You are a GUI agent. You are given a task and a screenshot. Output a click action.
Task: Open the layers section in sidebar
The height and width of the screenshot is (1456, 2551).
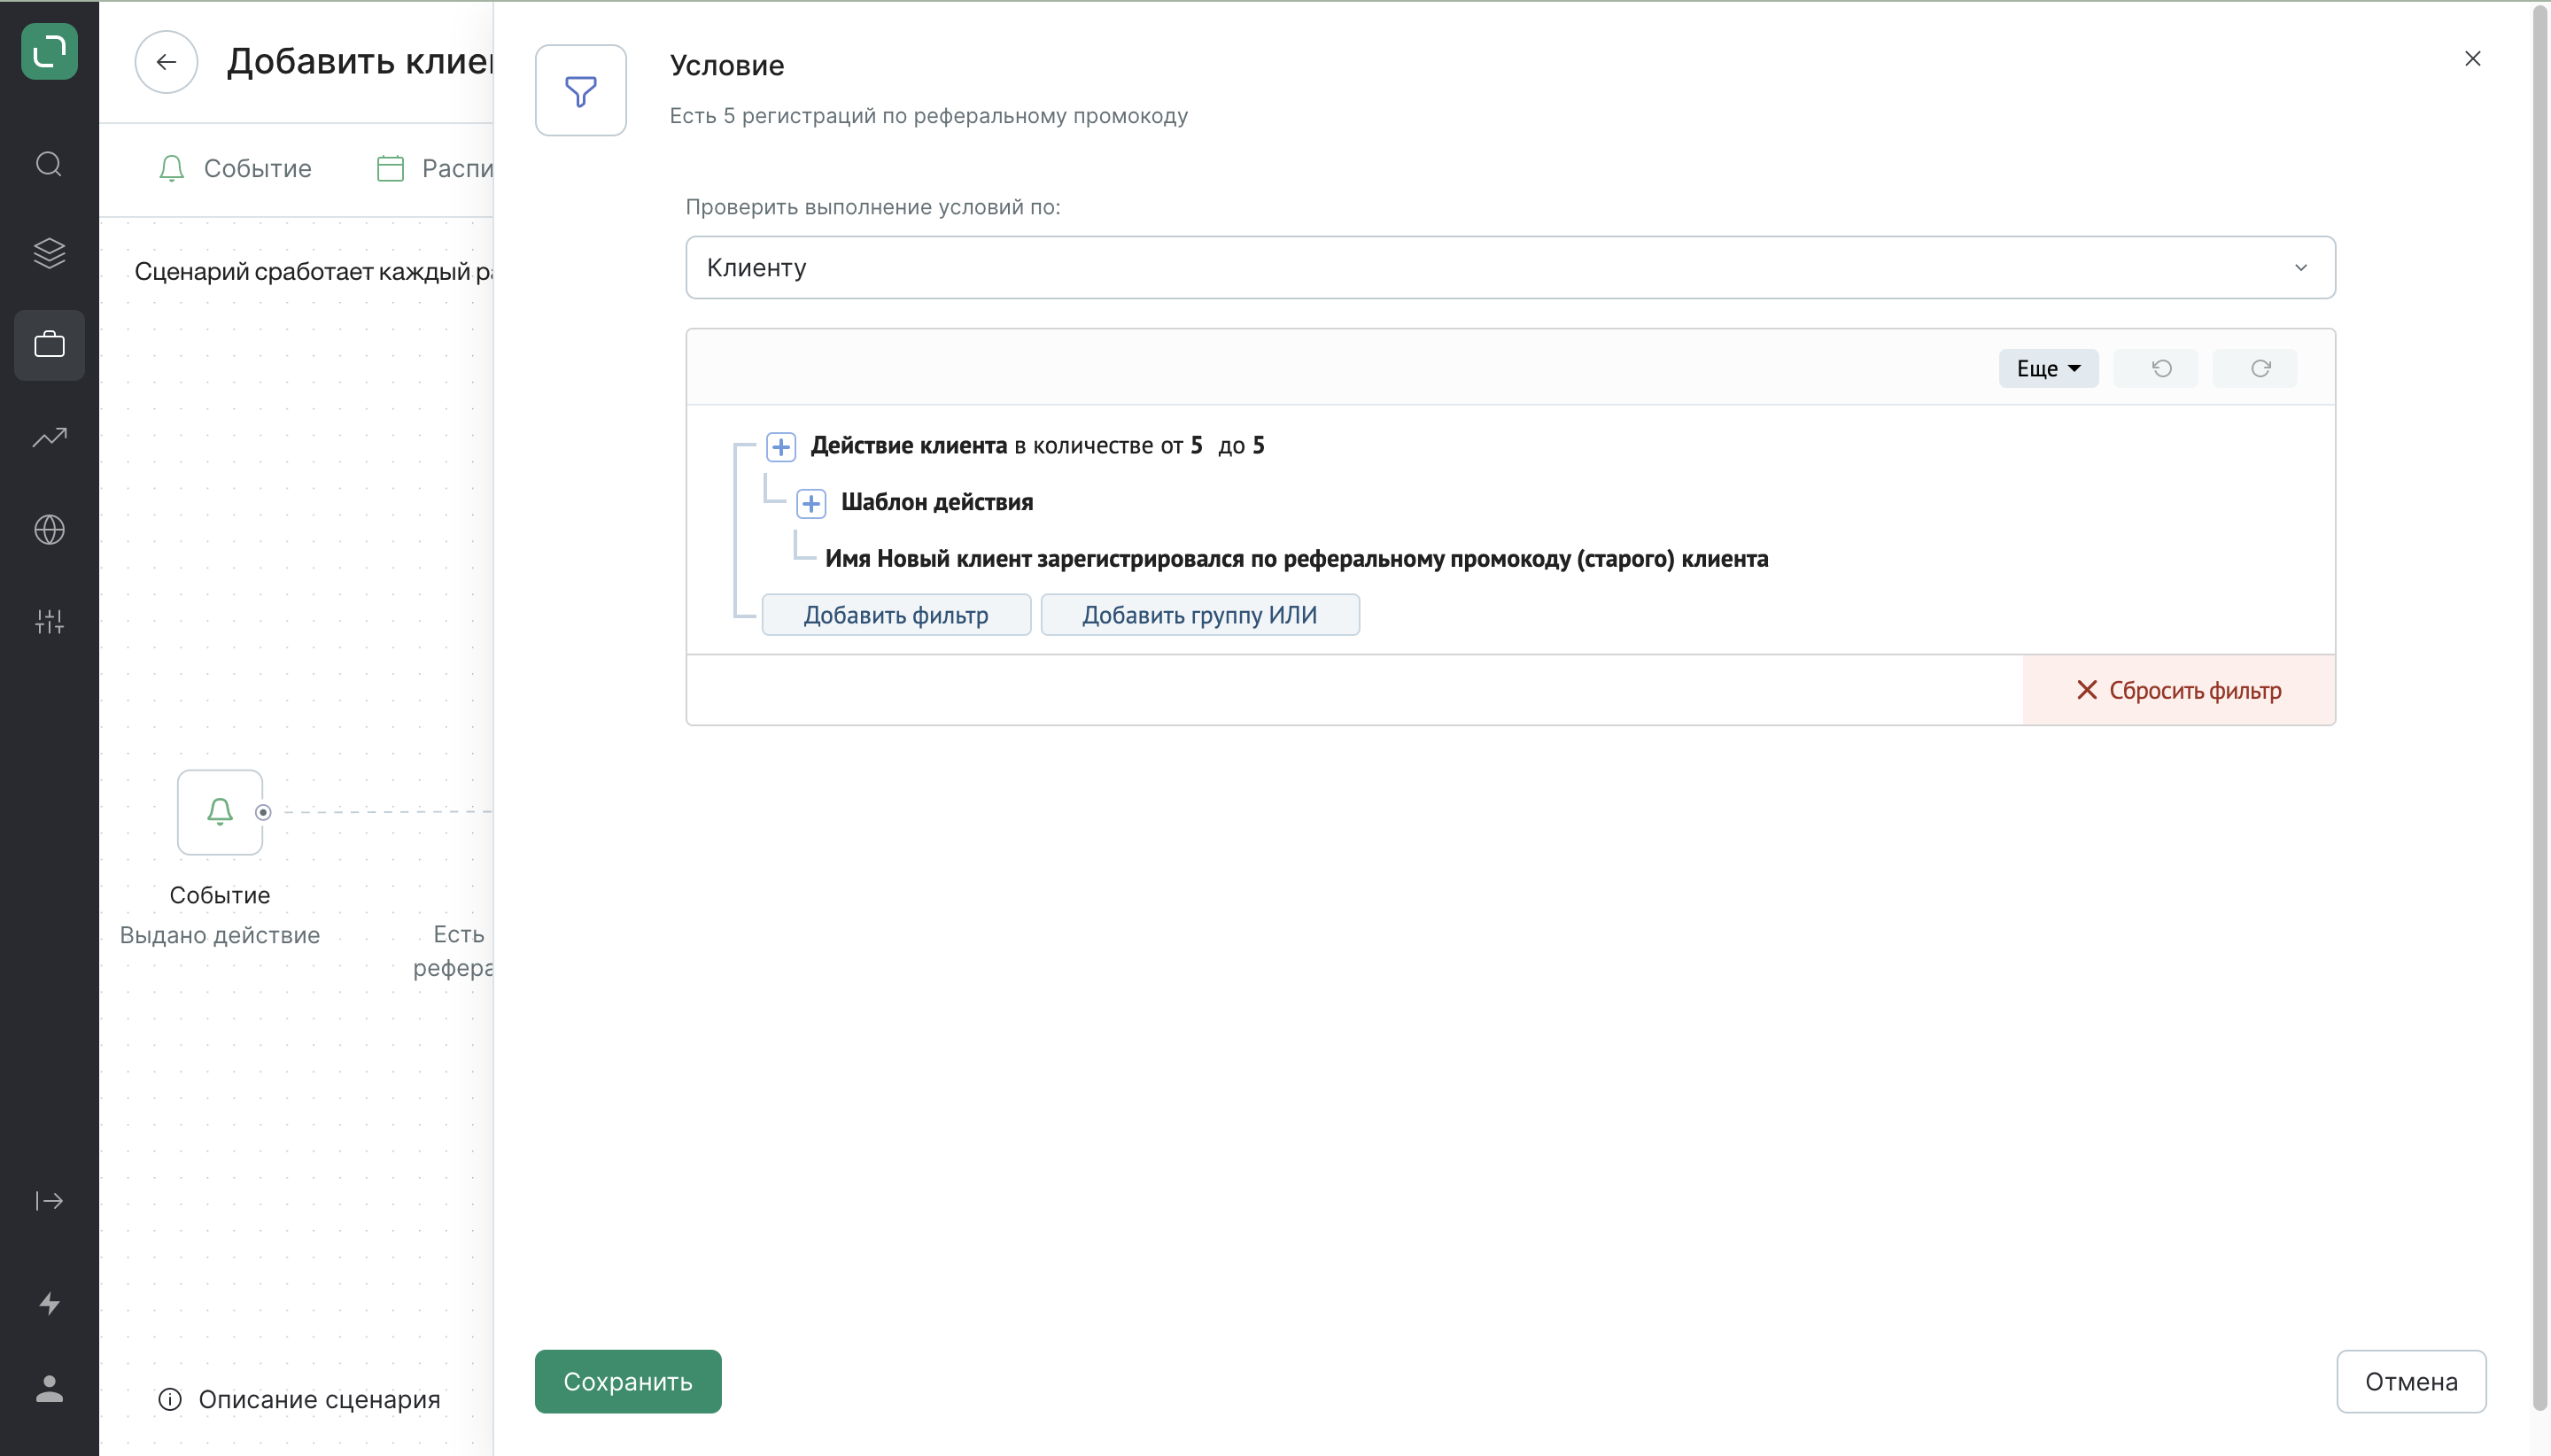pos(49,253)
